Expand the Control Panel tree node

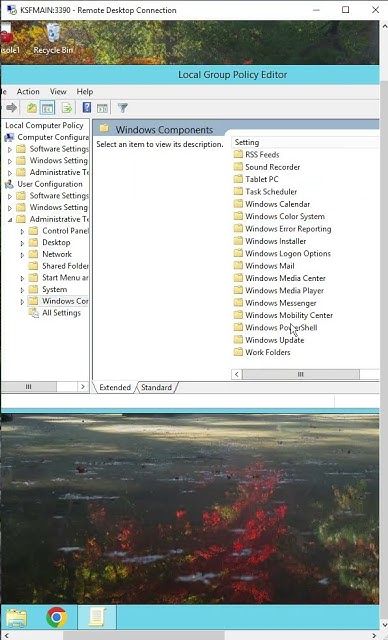click(22, 231)
